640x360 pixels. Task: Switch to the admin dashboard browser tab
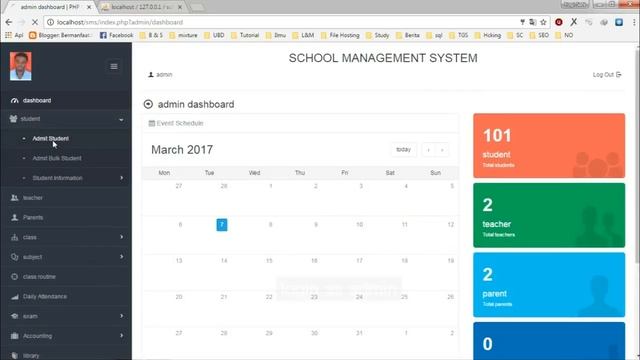pyautogui.click(x=50, y=7)
